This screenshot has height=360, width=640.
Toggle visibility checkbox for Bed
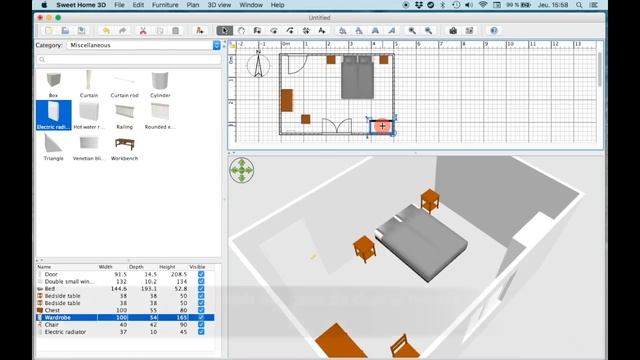point(201,289)
